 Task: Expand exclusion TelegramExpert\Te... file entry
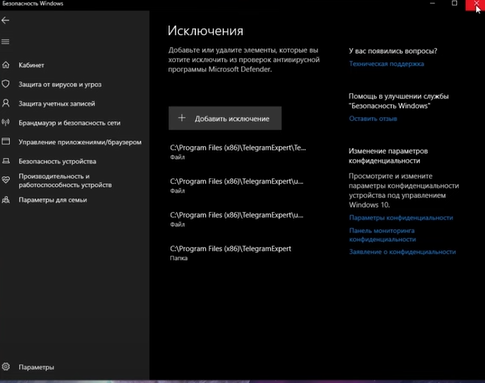[x=238, y=152]
